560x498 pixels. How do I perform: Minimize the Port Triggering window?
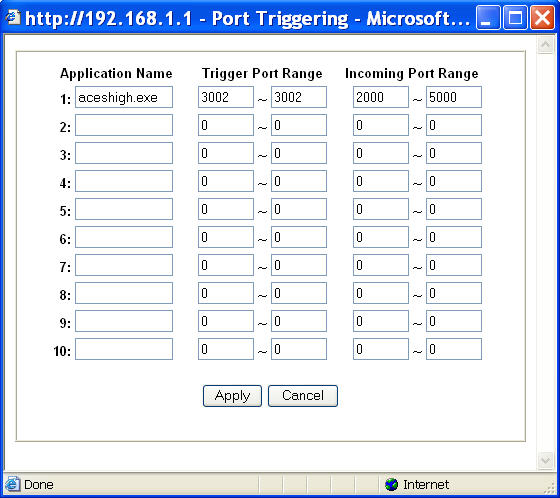(488, 17)
